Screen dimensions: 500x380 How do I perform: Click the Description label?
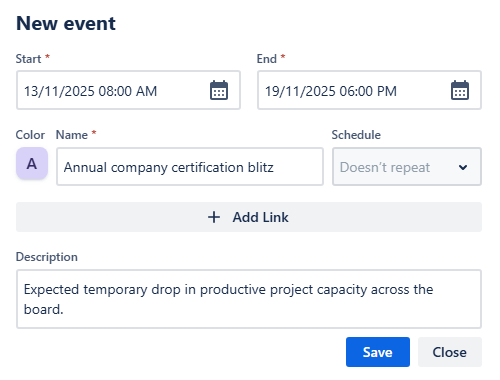click(x=47, y=257)
